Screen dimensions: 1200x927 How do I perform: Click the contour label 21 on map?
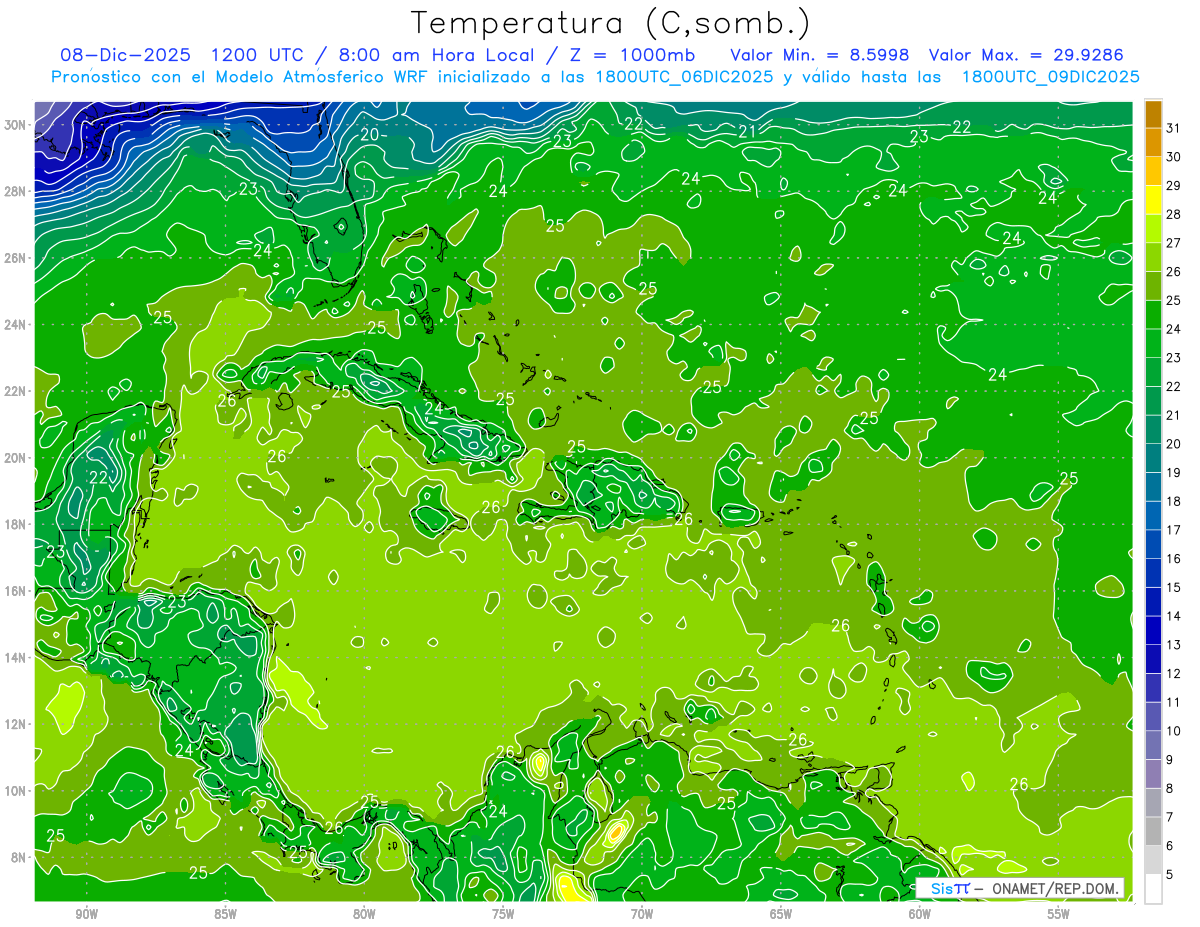[x=746, y=131]
